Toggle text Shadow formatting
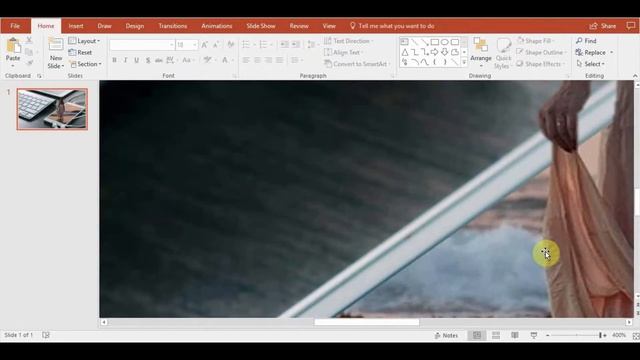 148,60
